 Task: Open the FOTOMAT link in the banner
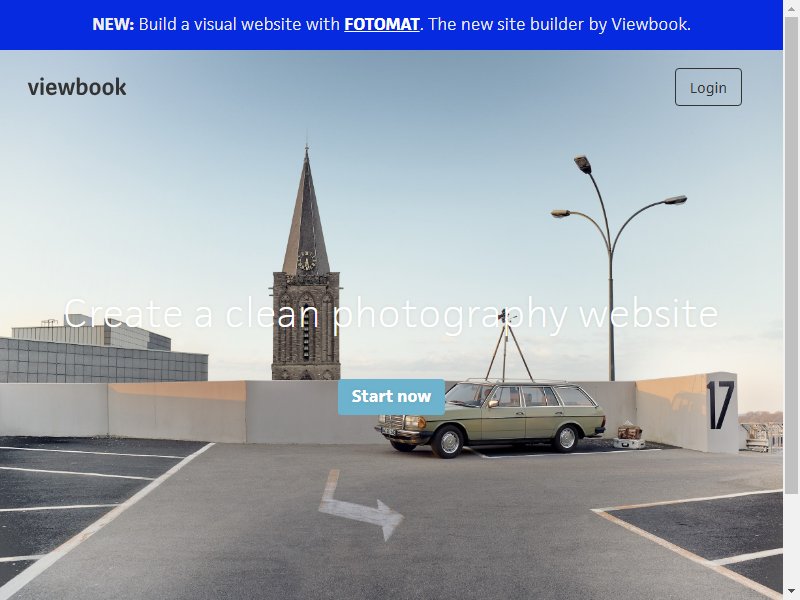pyautogui.click(x=382, y=24)
